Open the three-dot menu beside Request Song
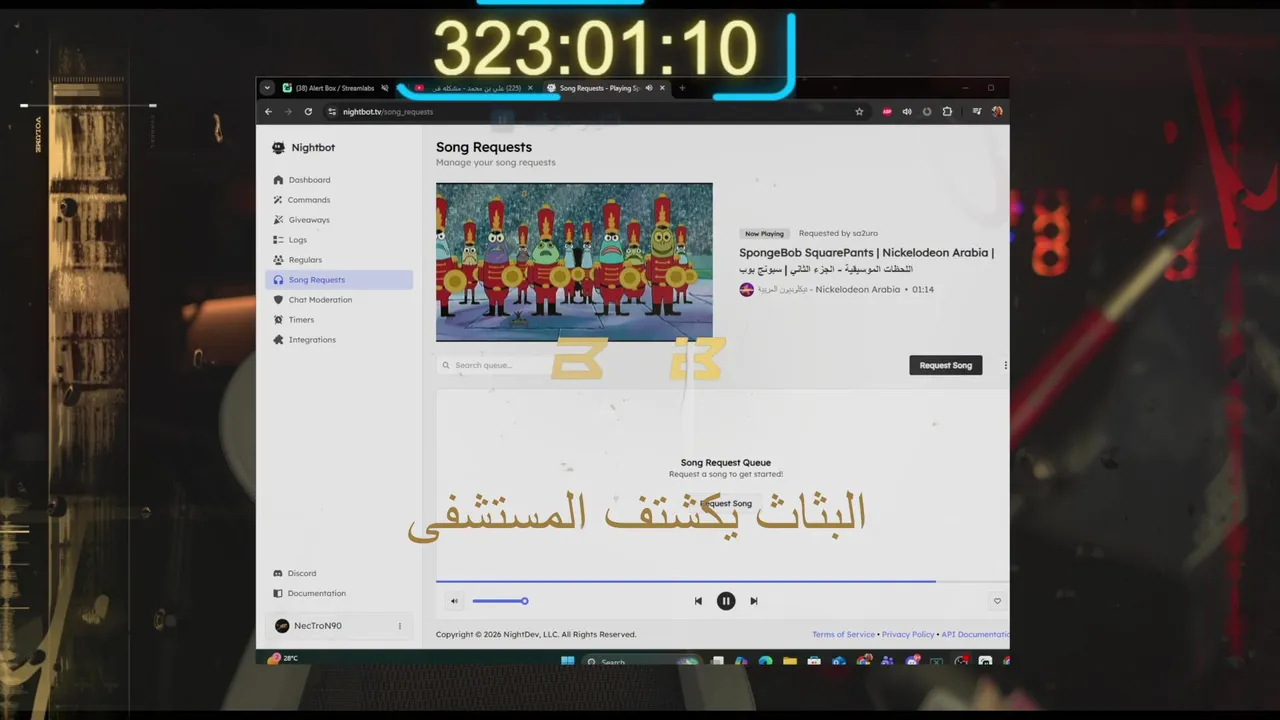 point(1005,365)
